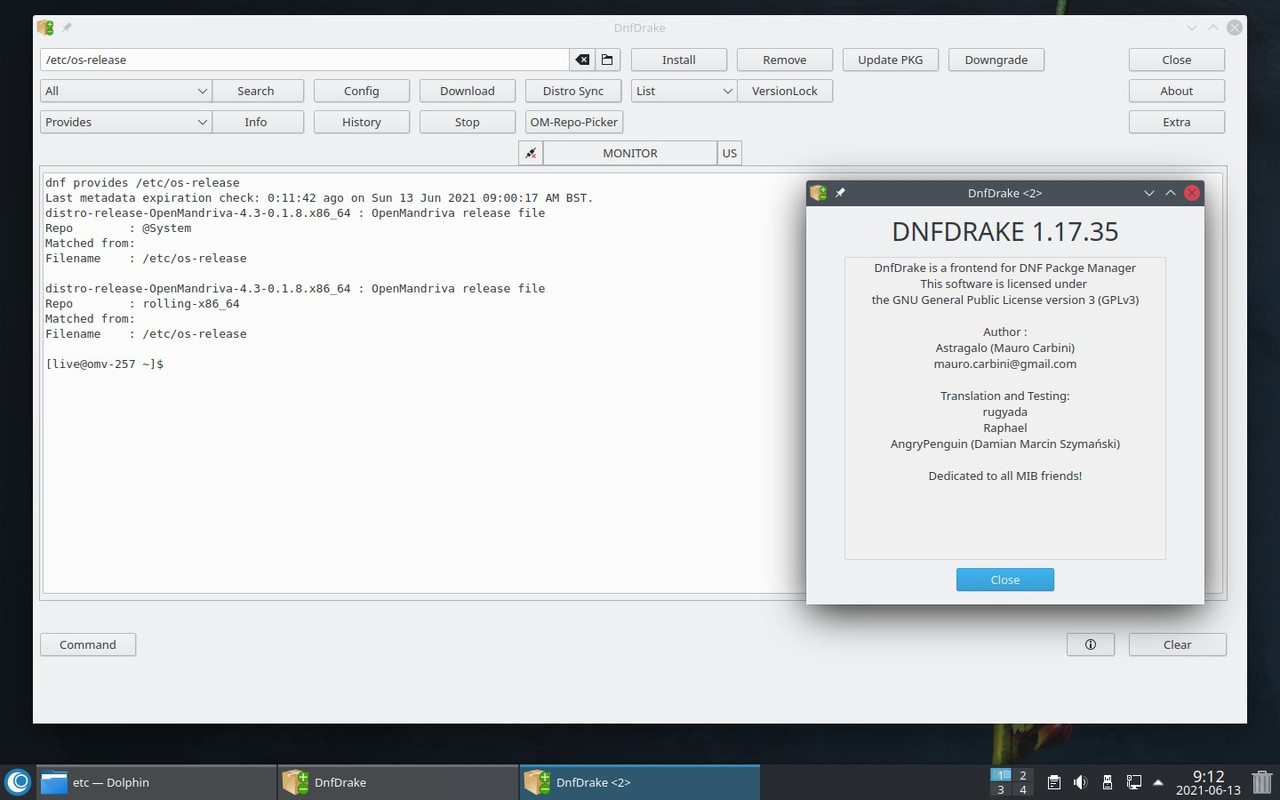
Task: Click the Downgrade button
Action: 997,60
